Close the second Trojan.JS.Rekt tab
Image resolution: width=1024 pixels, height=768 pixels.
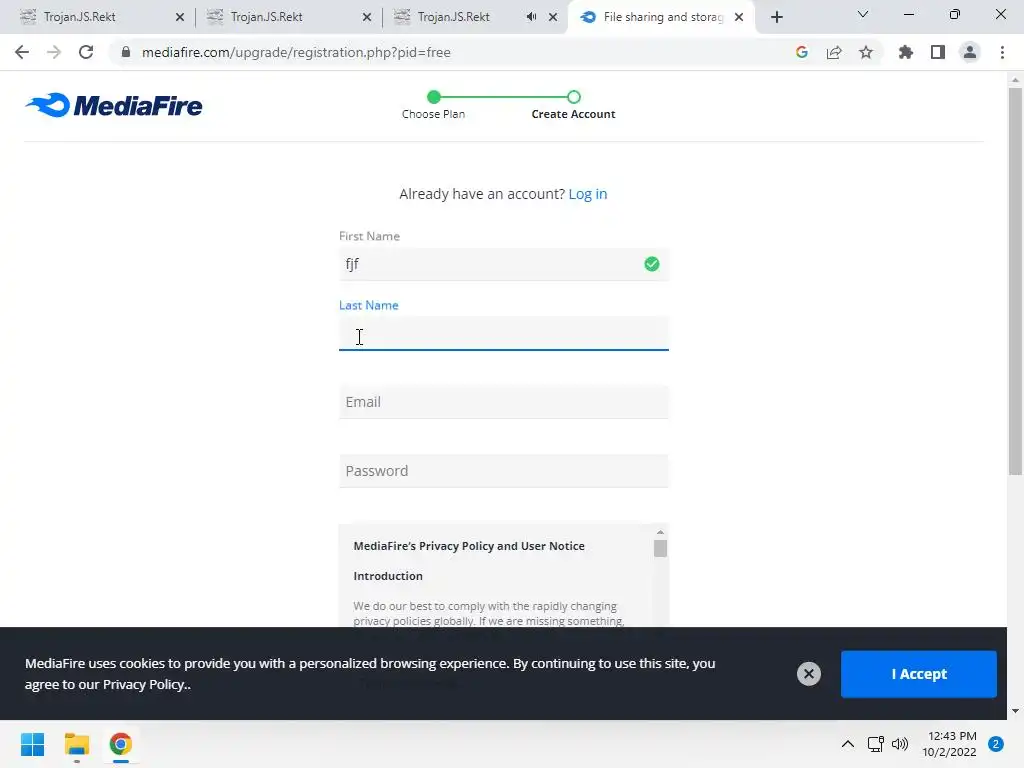click(367, 18)
